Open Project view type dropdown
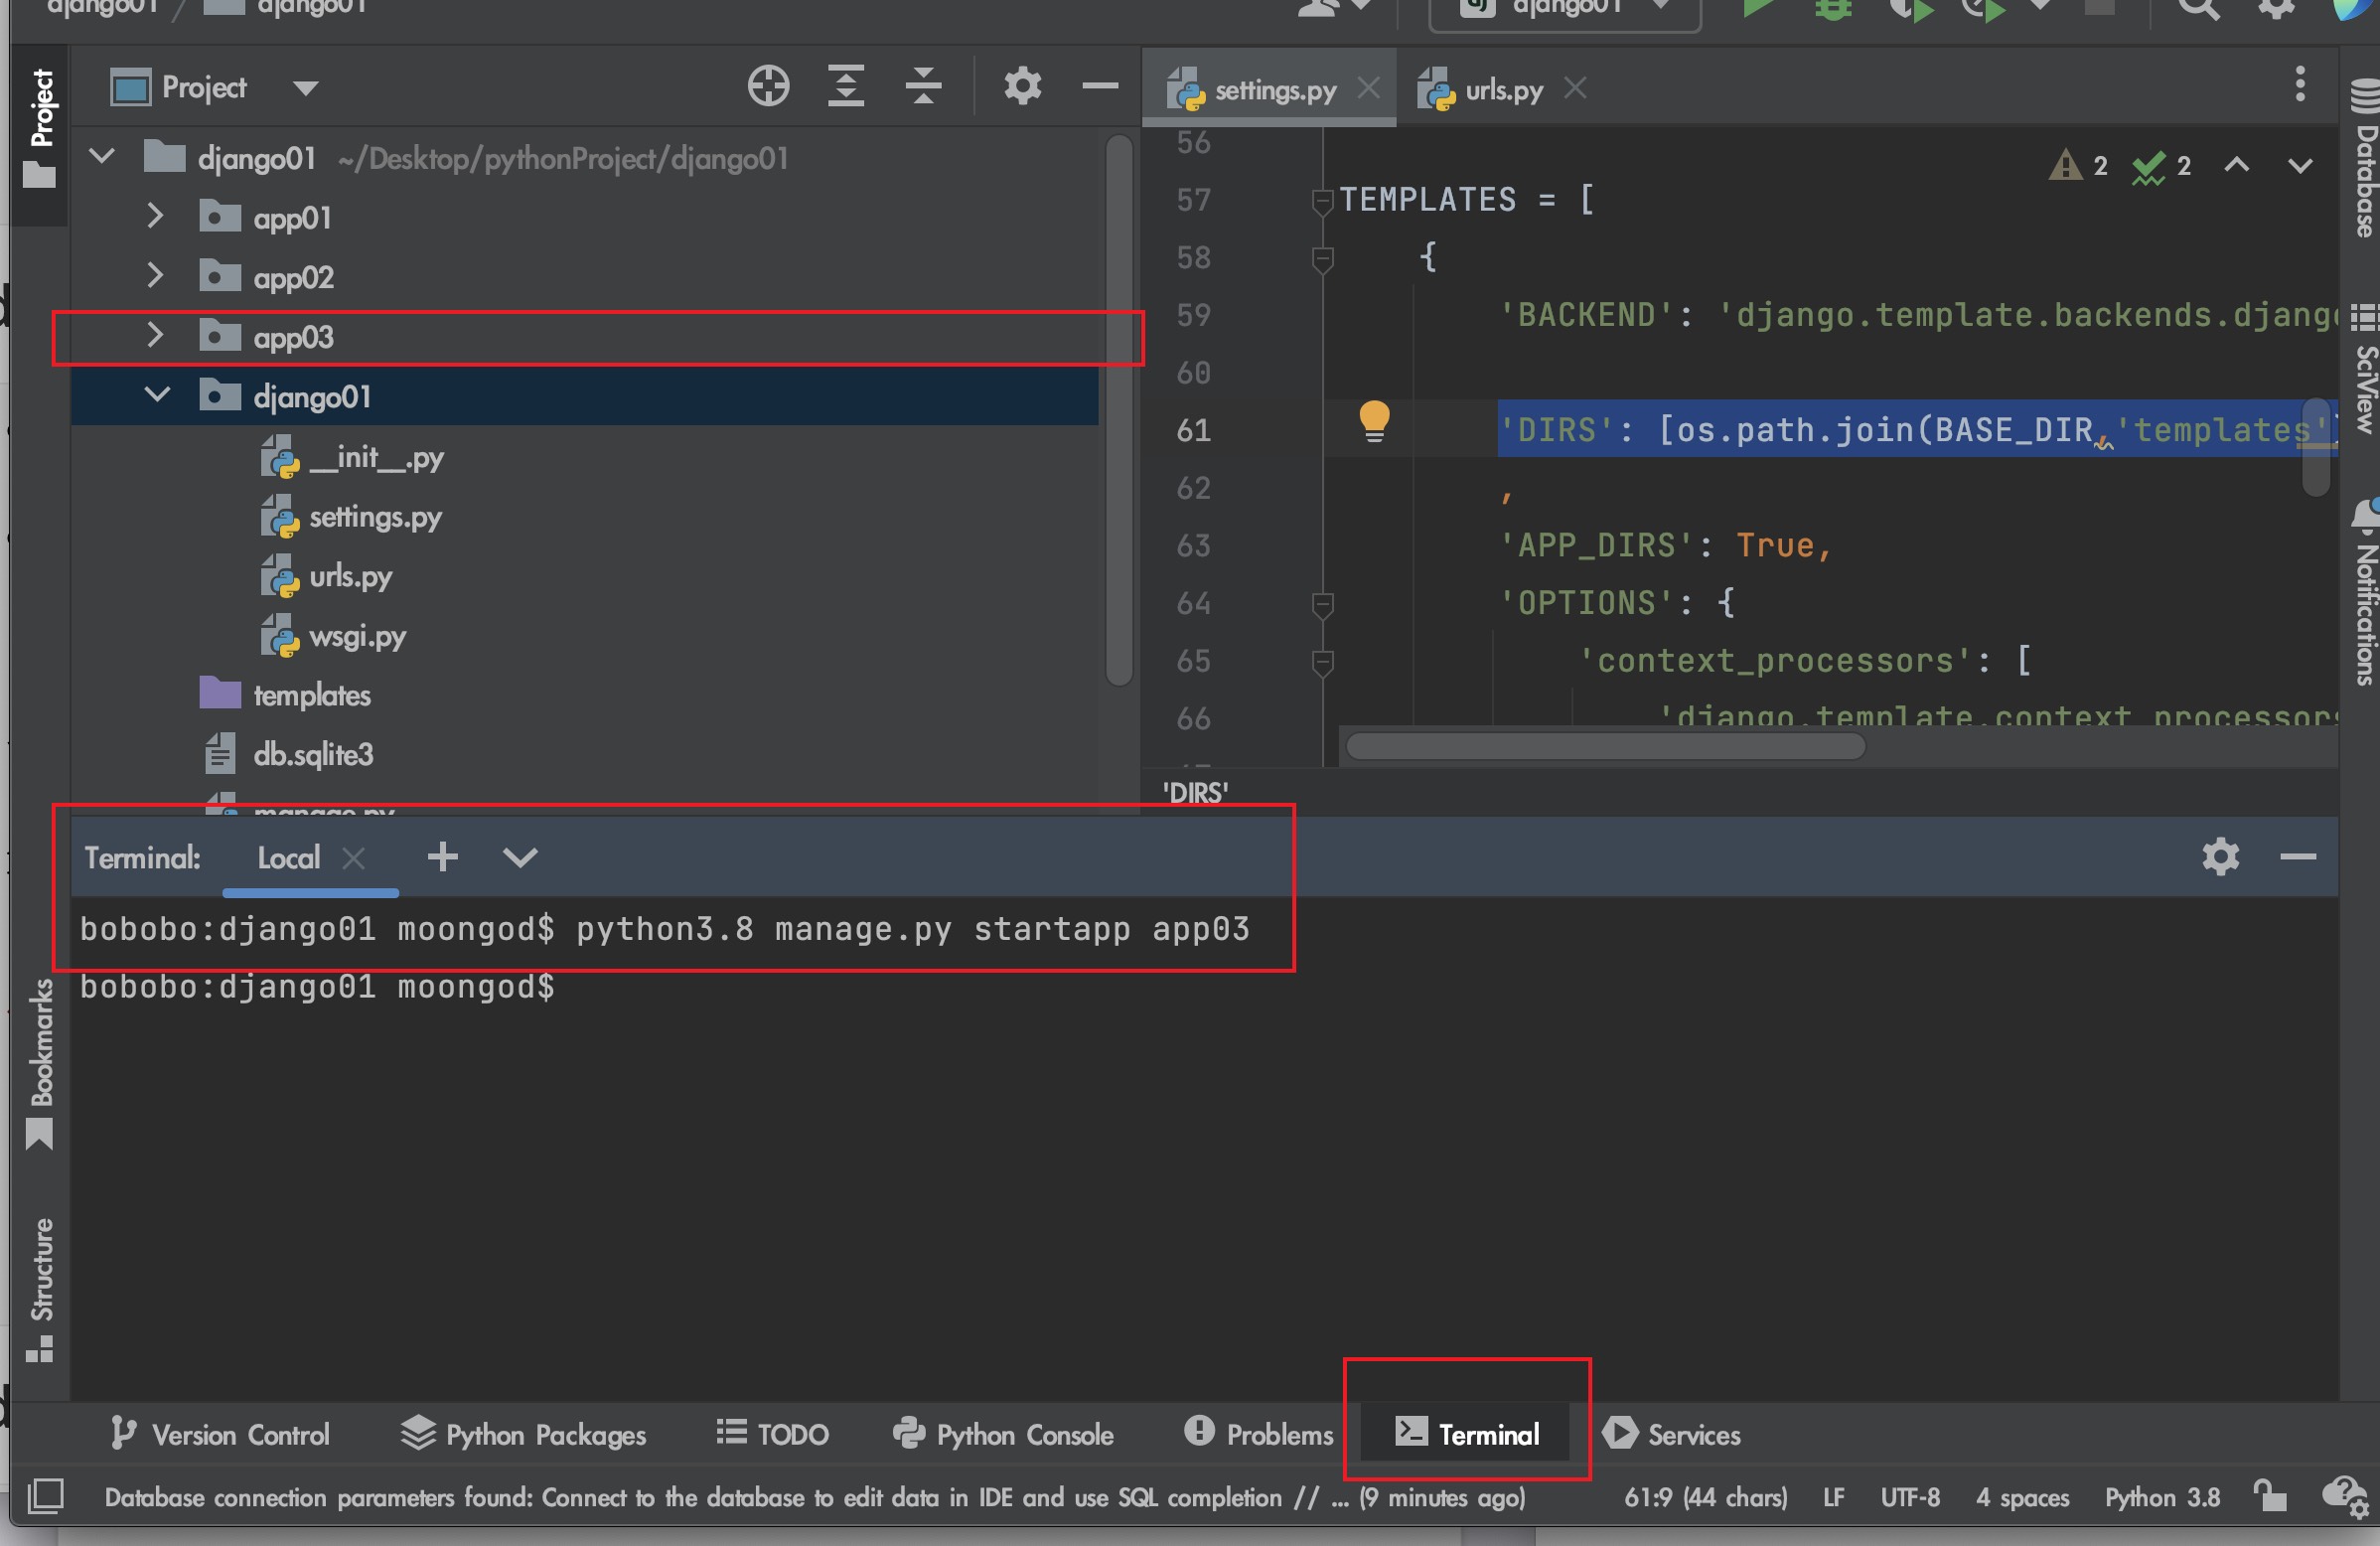The image size is (2380, 1546). pos(305,88)
